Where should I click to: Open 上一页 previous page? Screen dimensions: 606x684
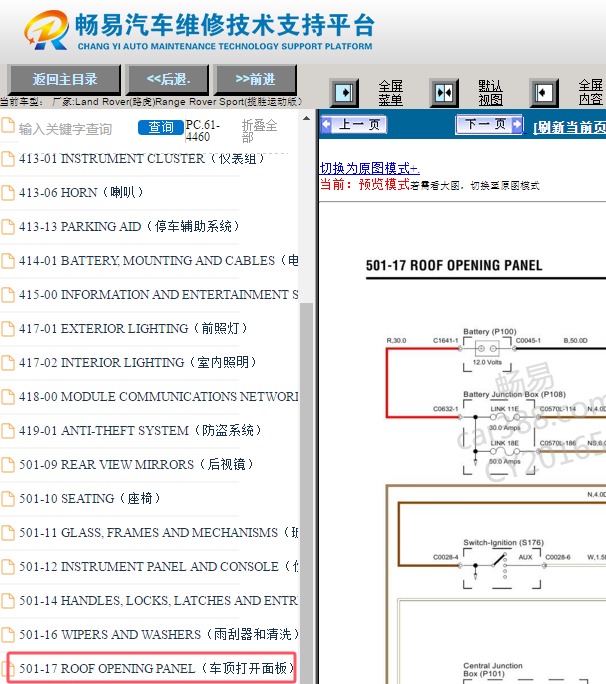pyautogui.click(x=354, y=125)
